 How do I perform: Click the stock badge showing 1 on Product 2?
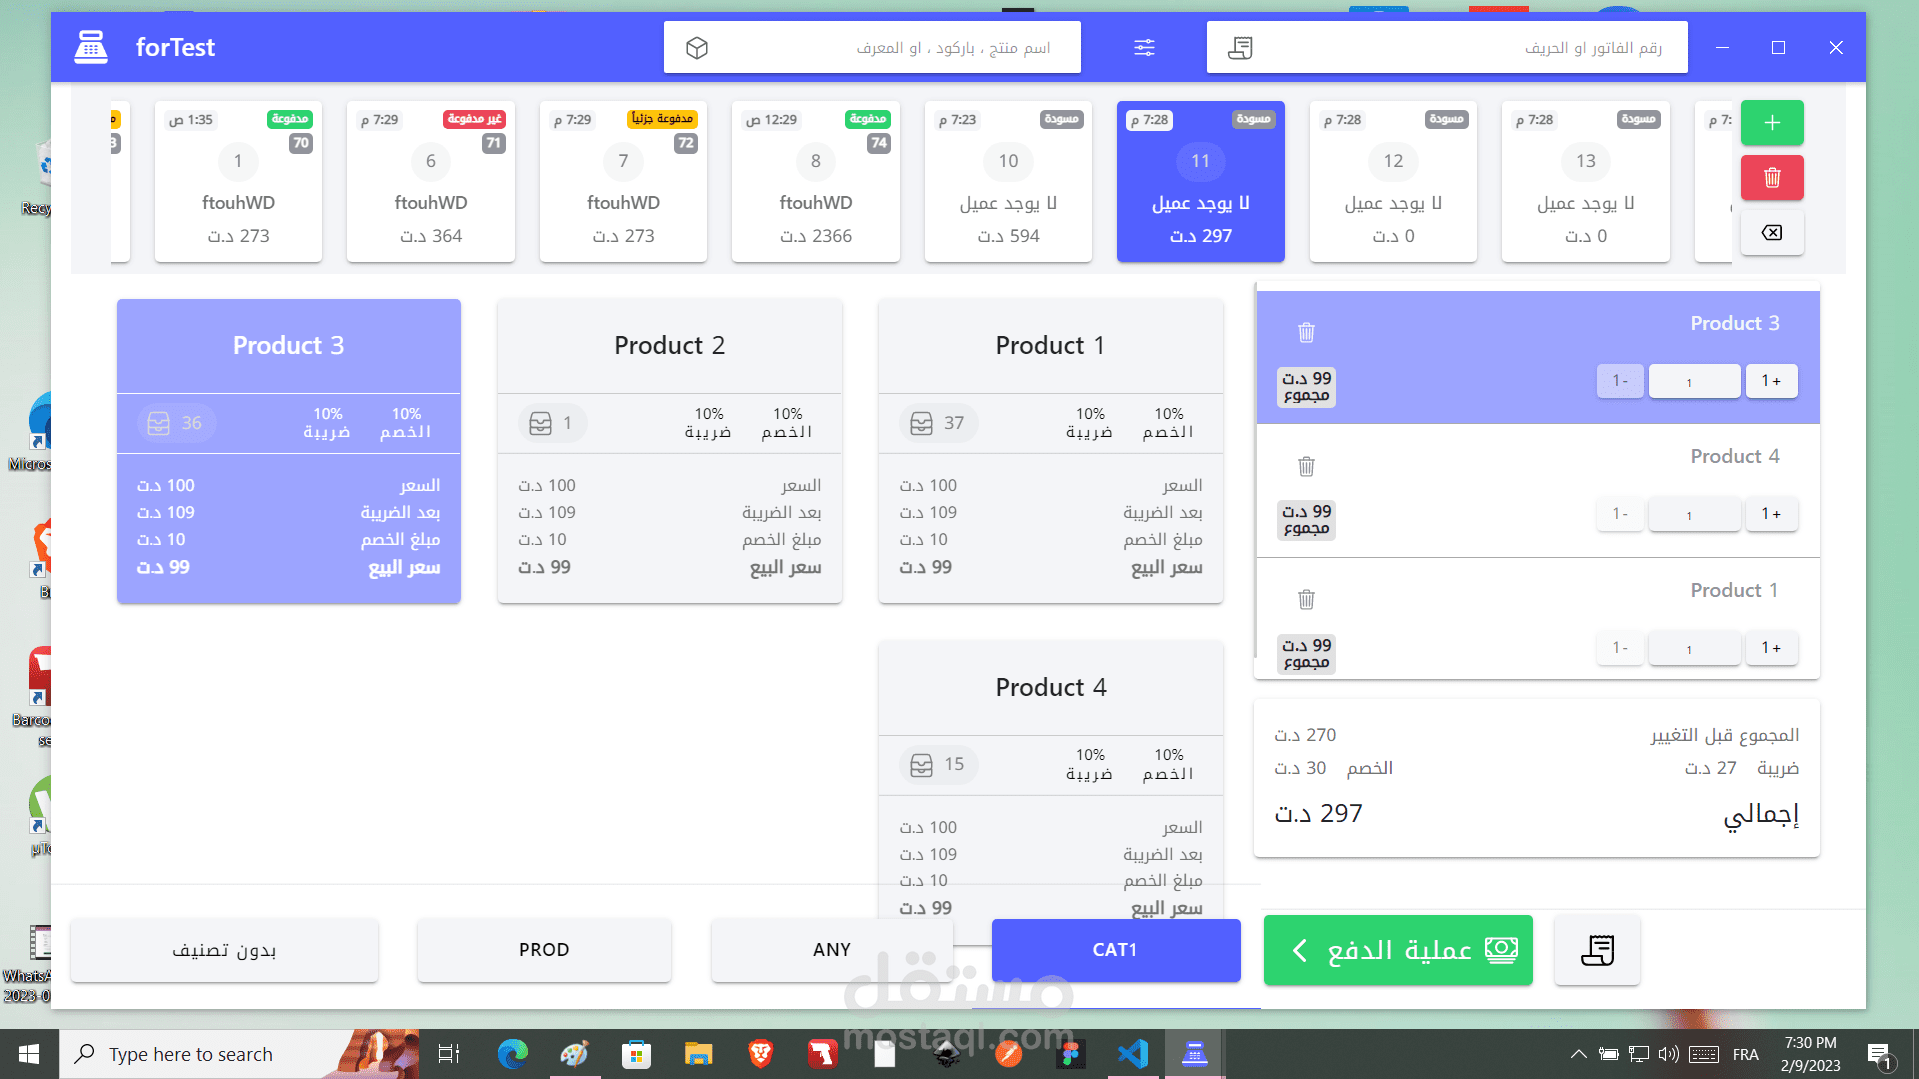click(552, 423)
